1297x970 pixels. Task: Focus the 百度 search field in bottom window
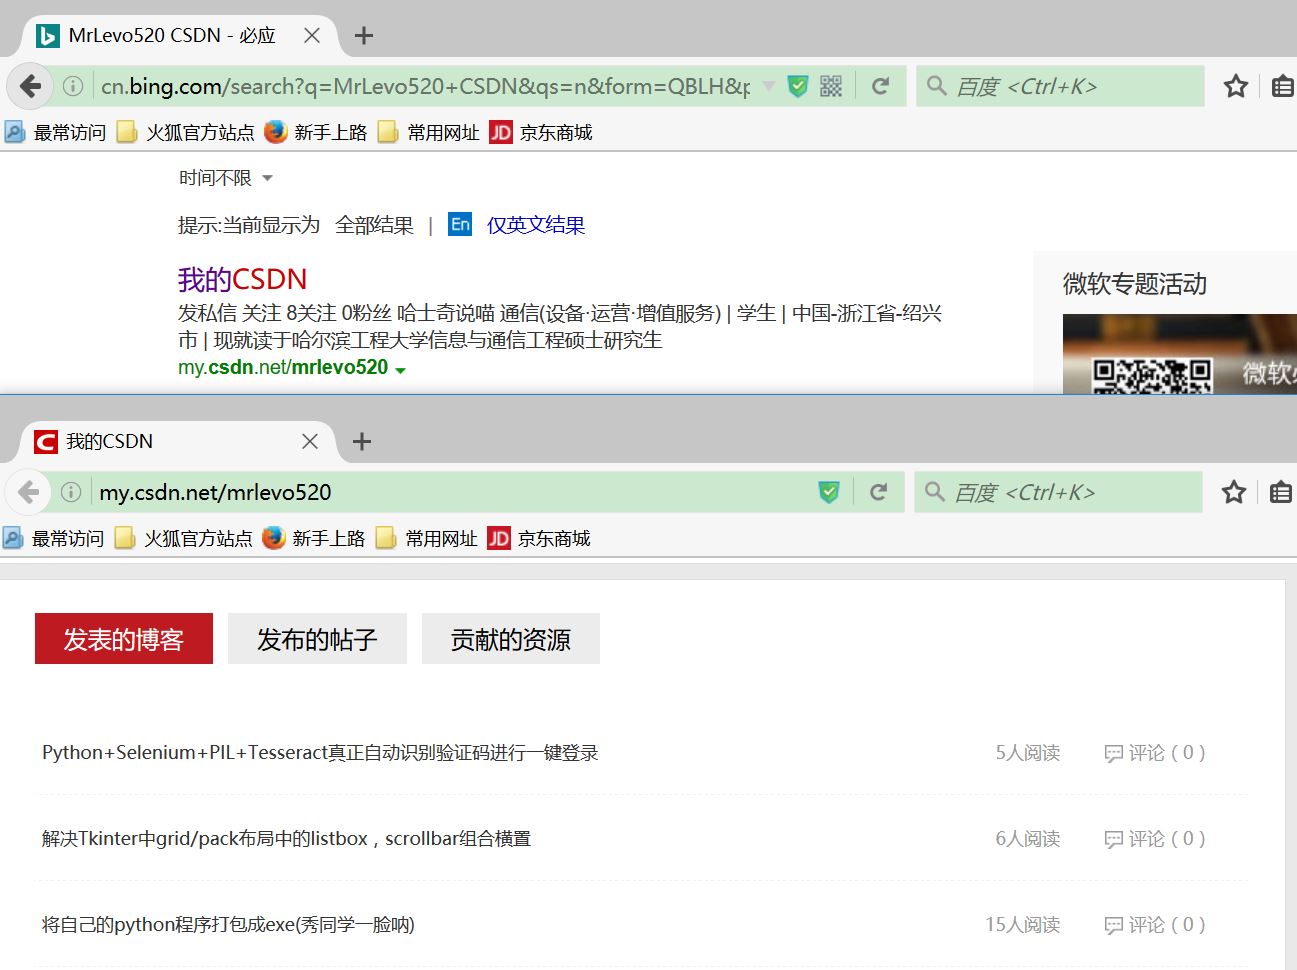1058,492
